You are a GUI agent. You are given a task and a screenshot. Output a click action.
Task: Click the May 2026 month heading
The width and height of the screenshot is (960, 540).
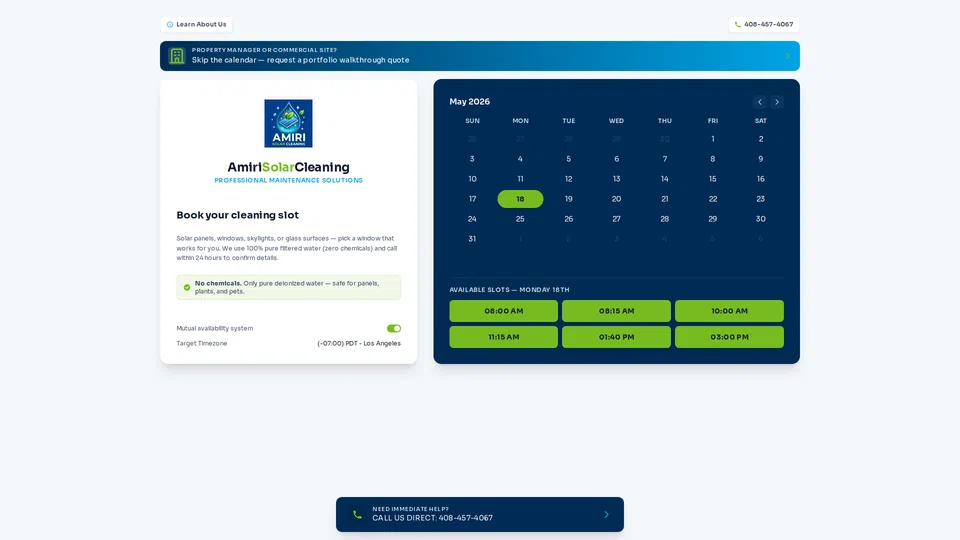[470, 102]
